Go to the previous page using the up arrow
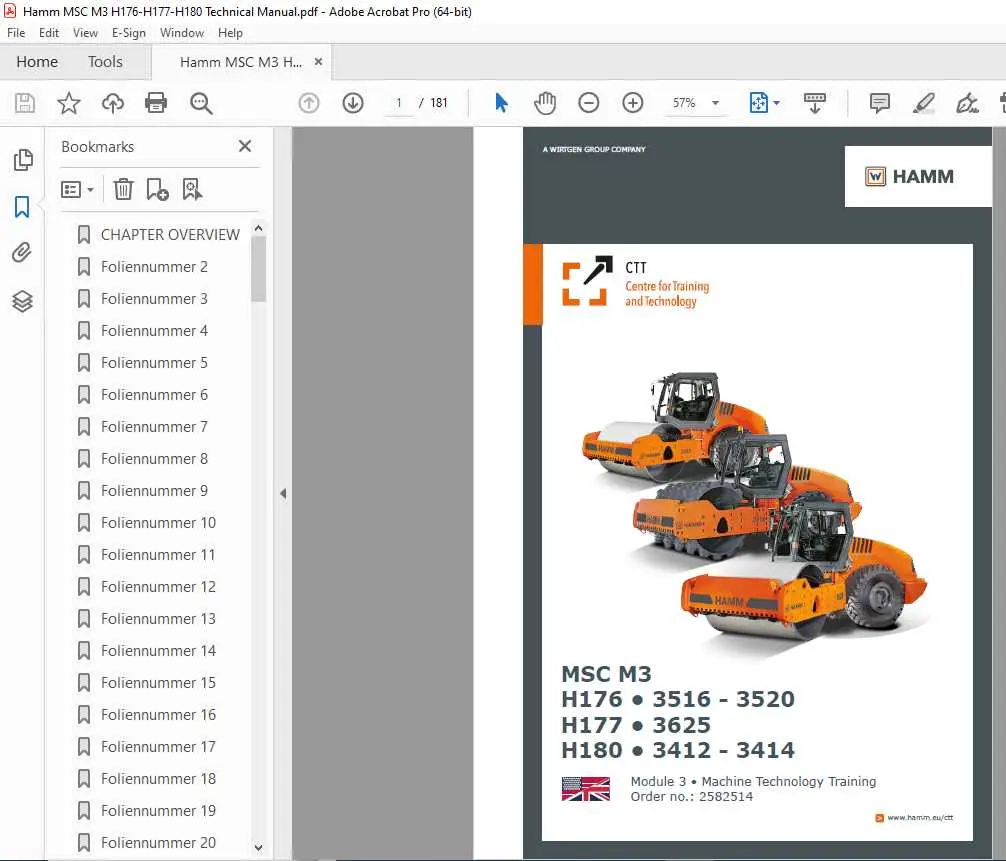 (x=309, y=103)
